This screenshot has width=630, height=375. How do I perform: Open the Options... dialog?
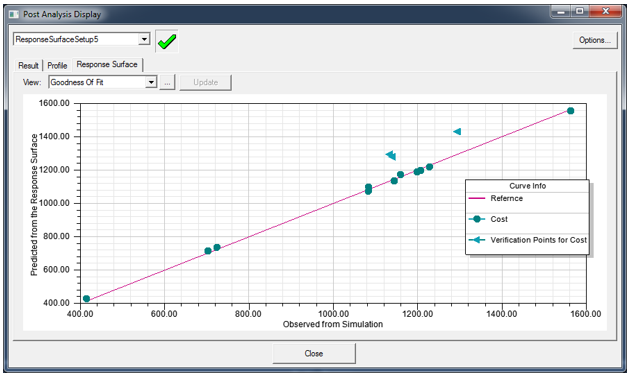[595, 40]
